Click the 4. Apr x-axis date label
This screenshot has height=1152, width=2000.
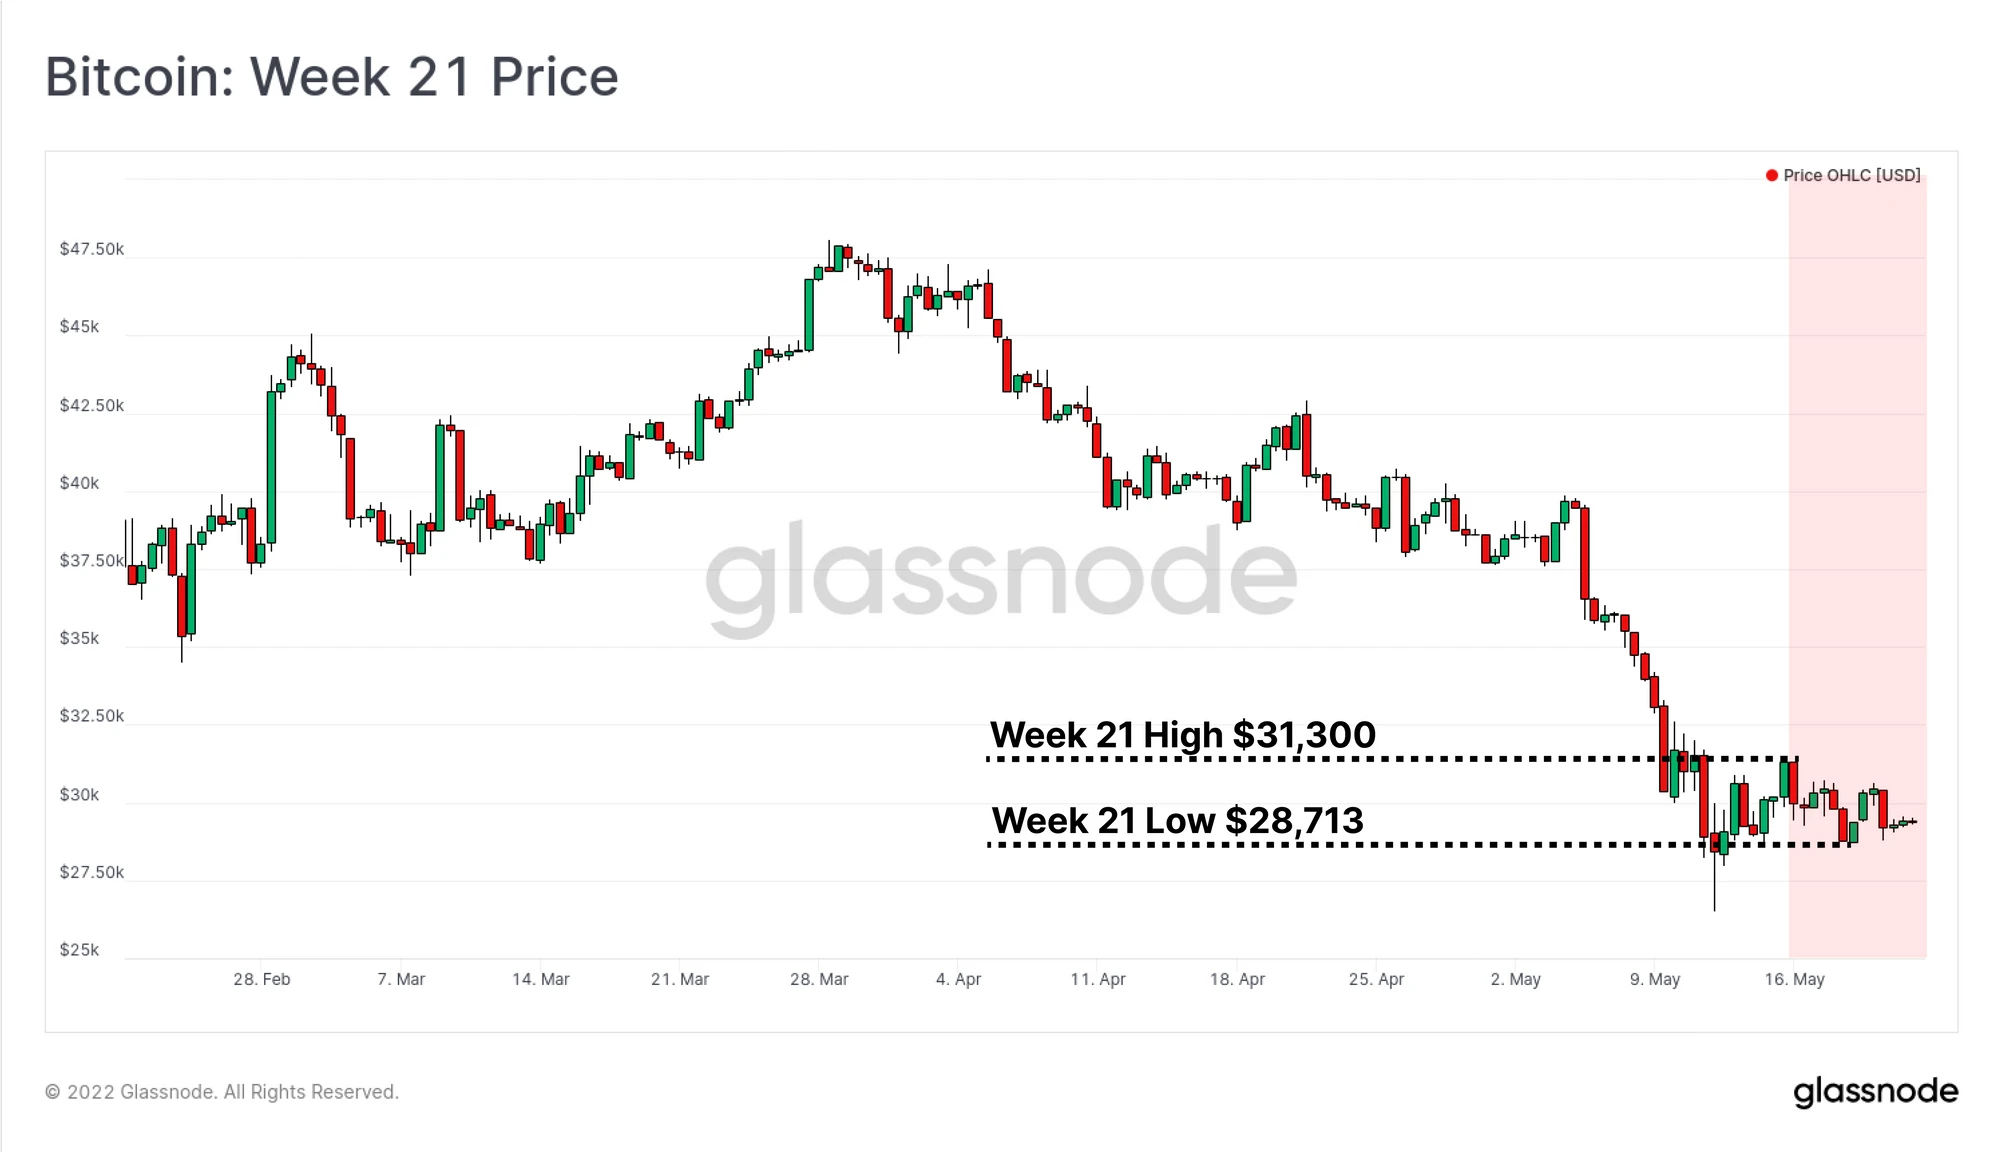(958, 979)
